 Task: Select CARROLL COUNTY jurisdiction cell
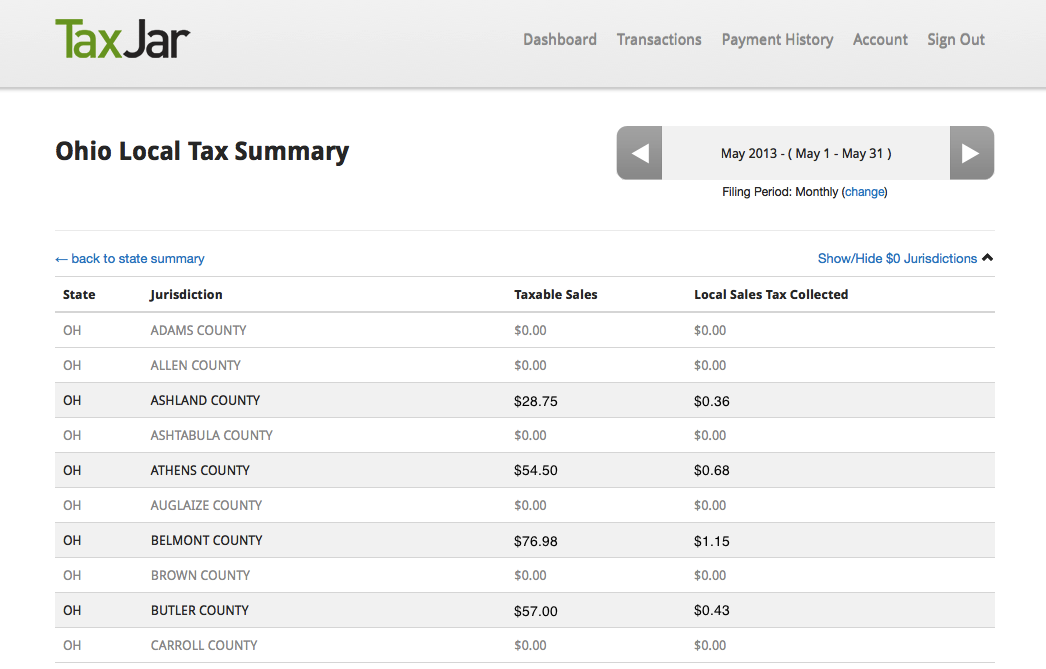coord(203,646)
